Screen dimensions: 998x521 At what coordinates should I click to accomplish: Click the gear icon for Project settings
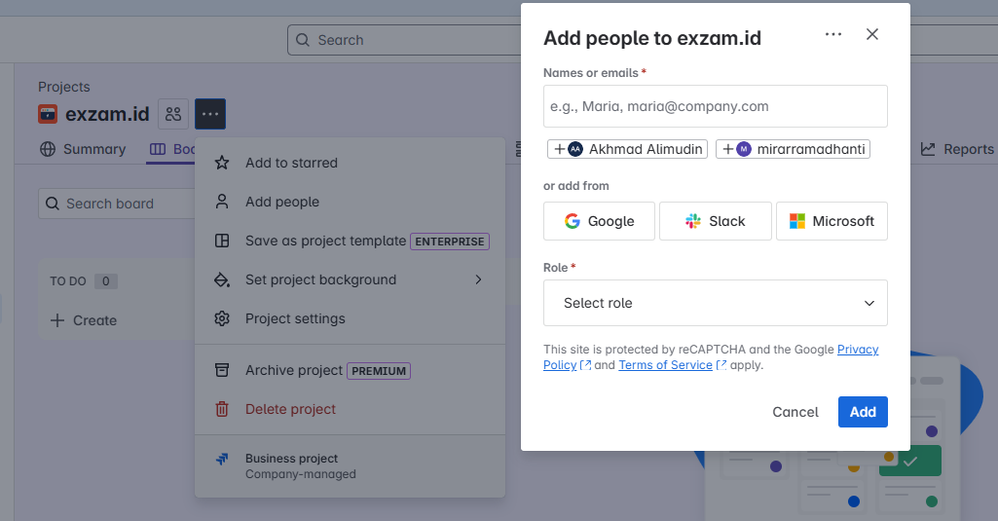221,319
